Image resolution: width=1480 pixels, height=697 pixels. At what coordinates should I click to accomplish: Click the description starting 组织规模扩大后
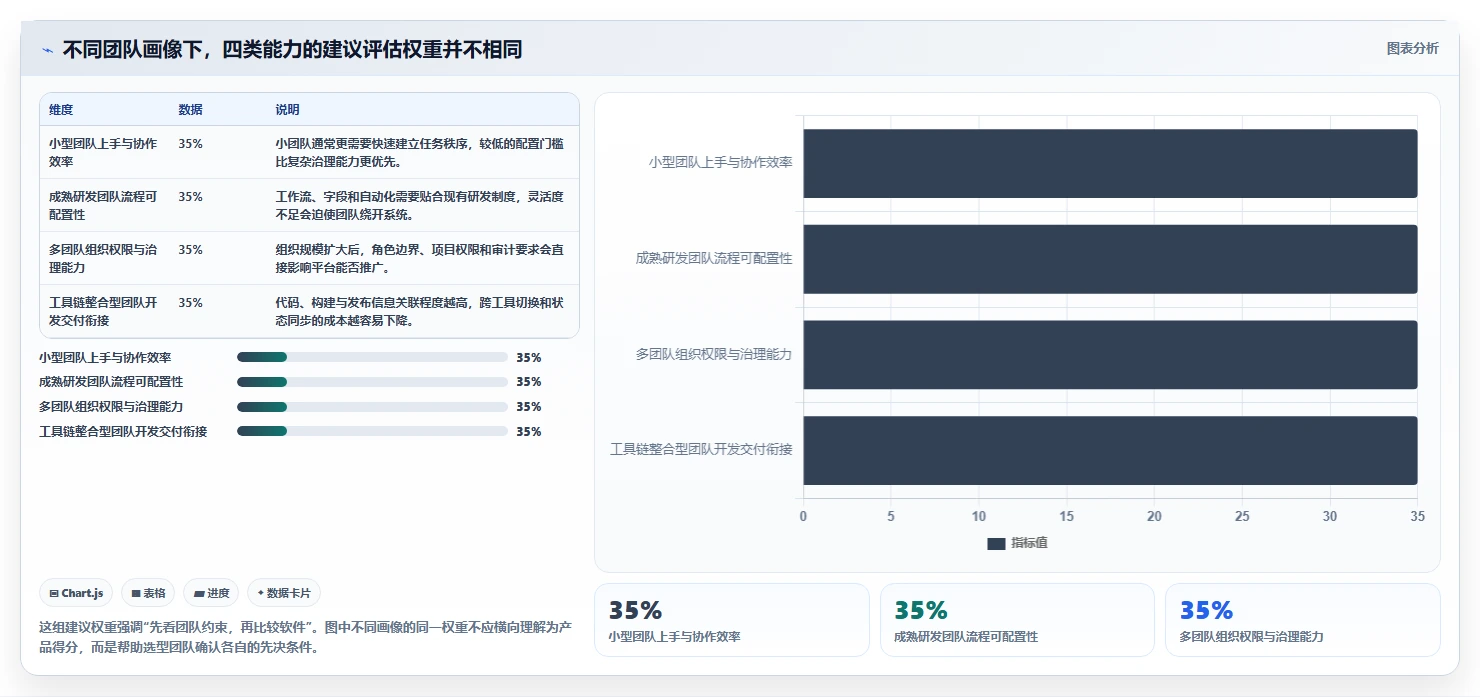point(420,258)
